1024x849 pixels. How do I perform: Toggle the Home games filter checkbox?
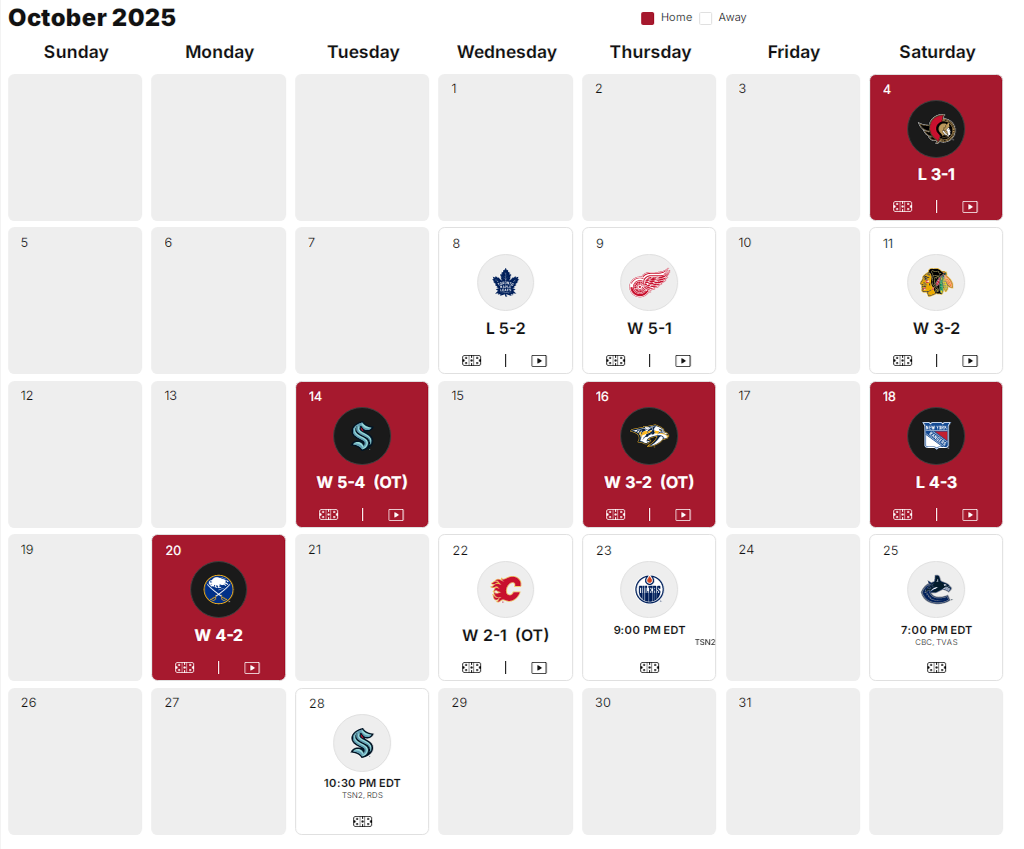(x=649, y=17)
